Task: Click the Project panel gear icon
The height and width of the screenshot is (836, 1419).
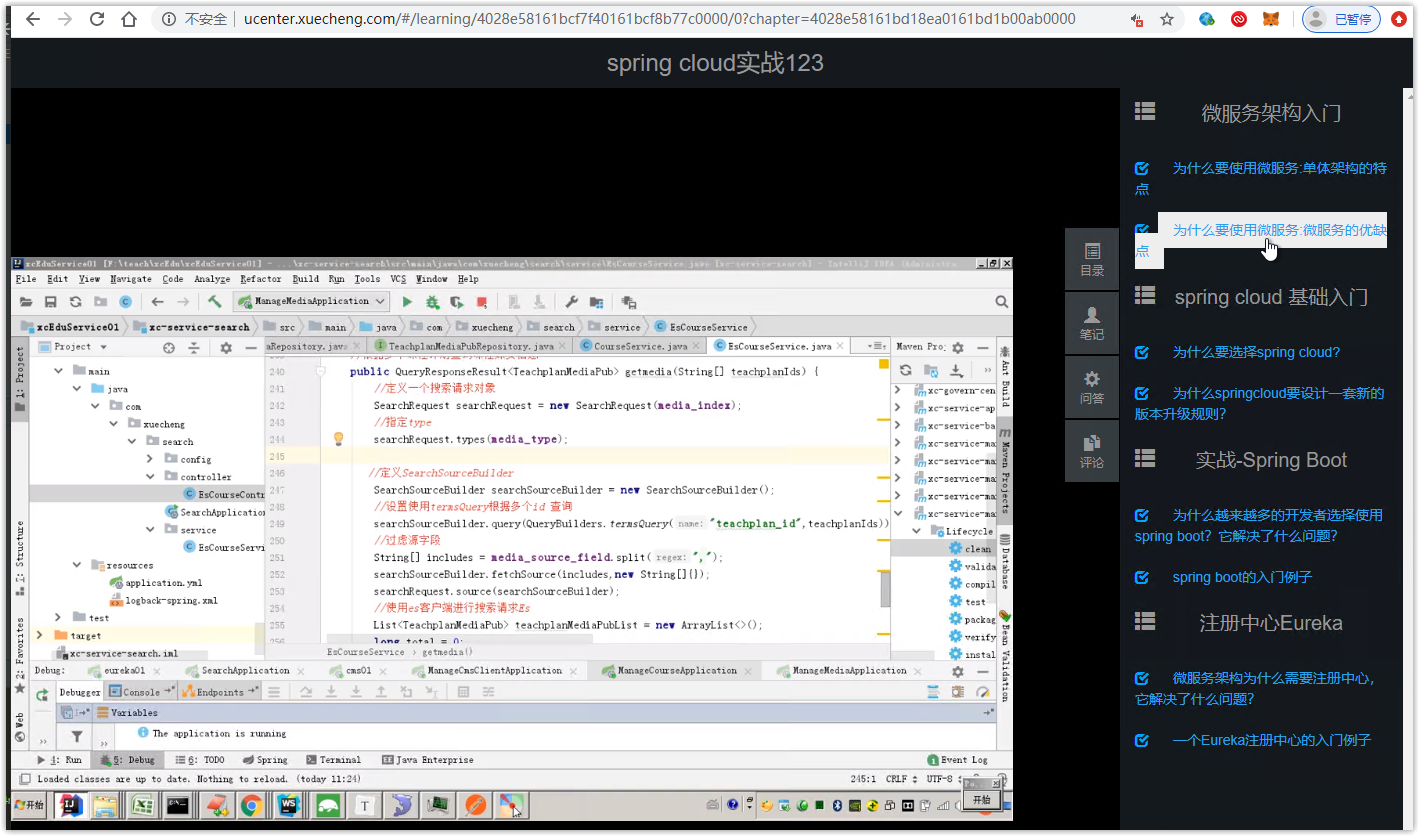Action: 226,348
